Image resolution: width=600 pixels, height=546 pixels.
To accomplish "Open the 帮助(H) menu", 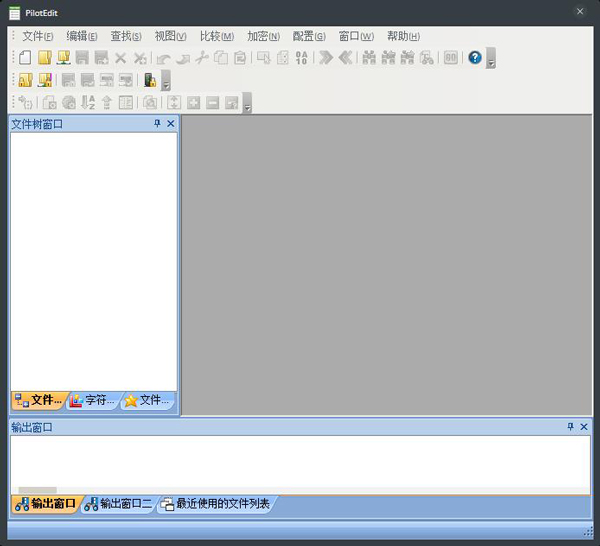I will 403,36.
